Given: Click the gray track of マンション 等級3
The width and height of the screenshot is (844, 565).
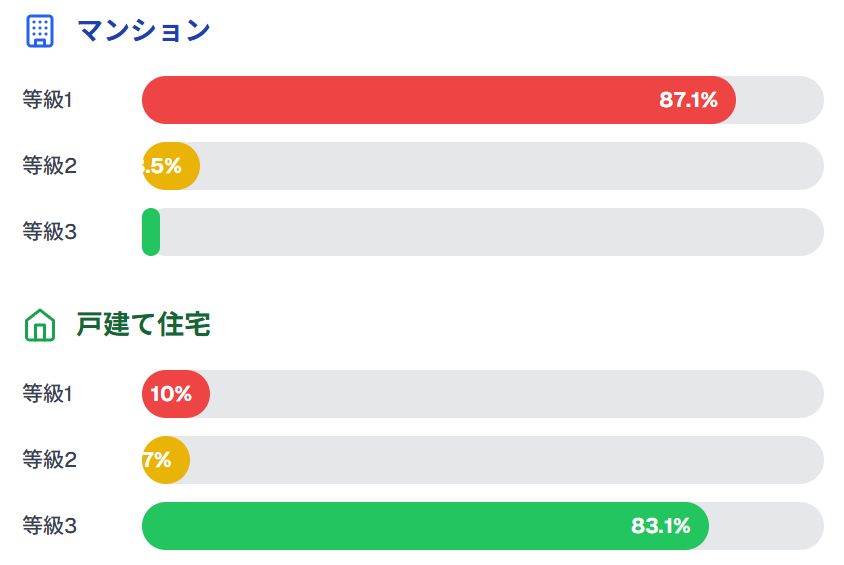Looking at the screenshot, I should coord(490,232).
